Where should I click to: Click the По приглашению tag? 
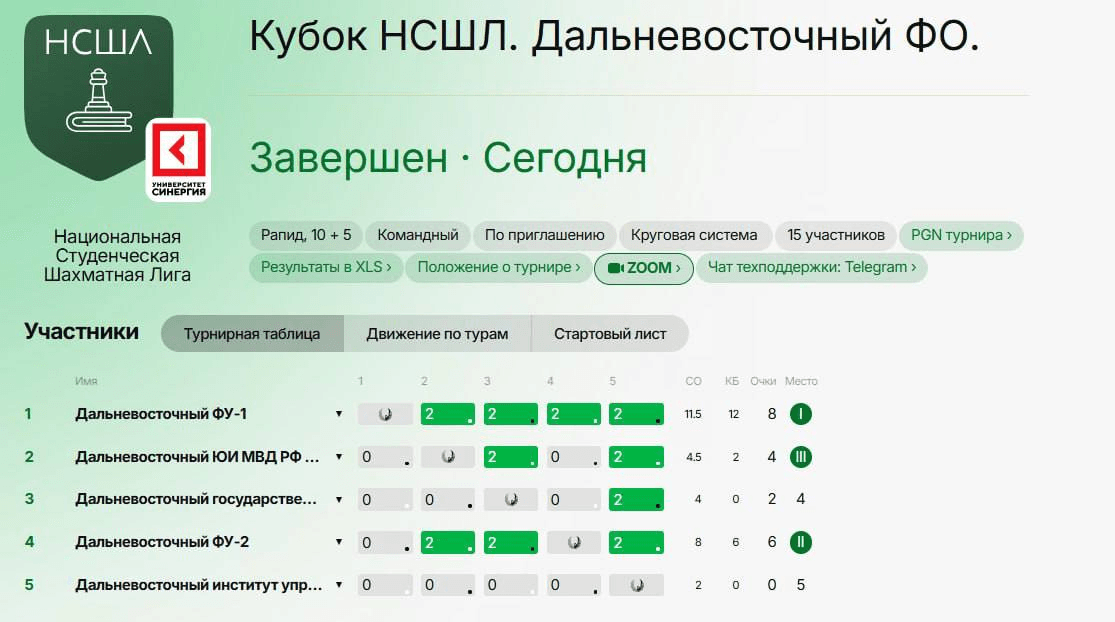coord(545,235)
